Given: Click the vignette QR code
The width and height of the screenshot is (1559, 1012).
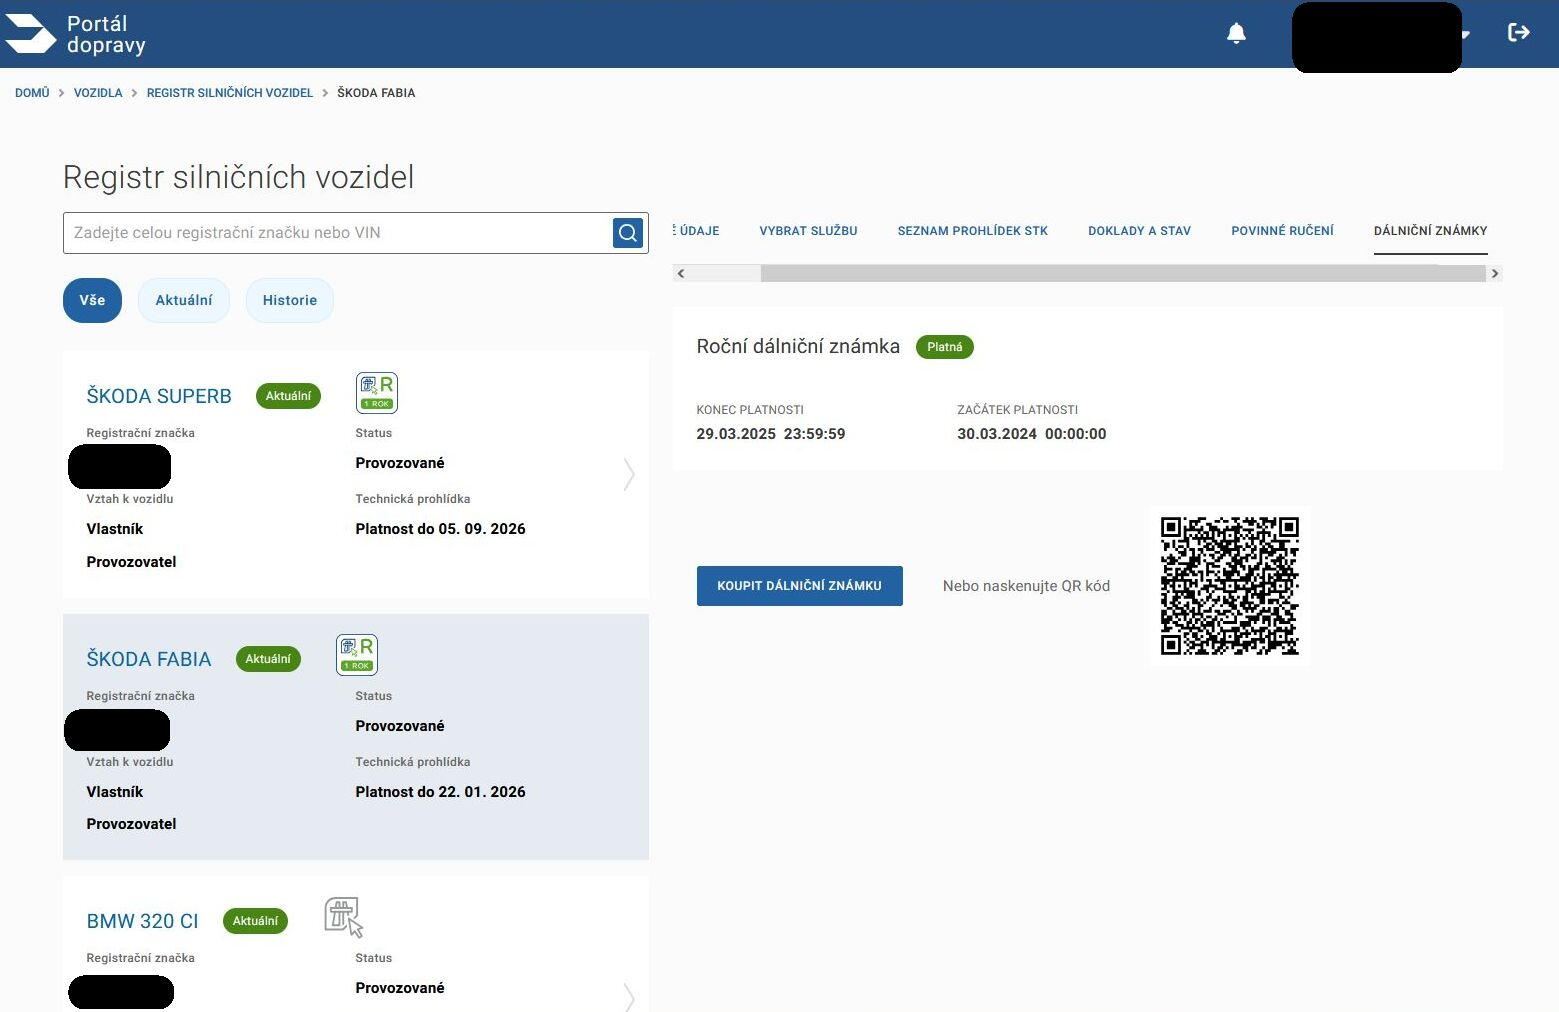Looking at the screenshot, I should [1229, 586].
